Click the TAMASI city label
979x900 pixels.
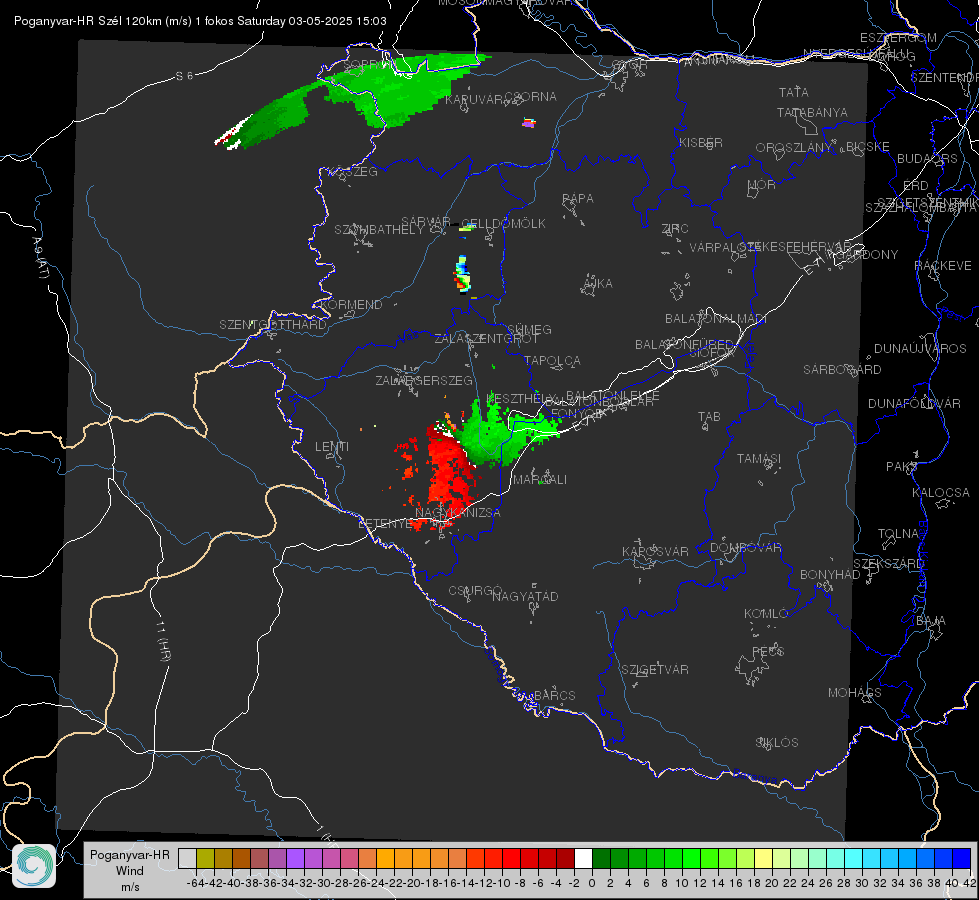click(x=759, y=458)
